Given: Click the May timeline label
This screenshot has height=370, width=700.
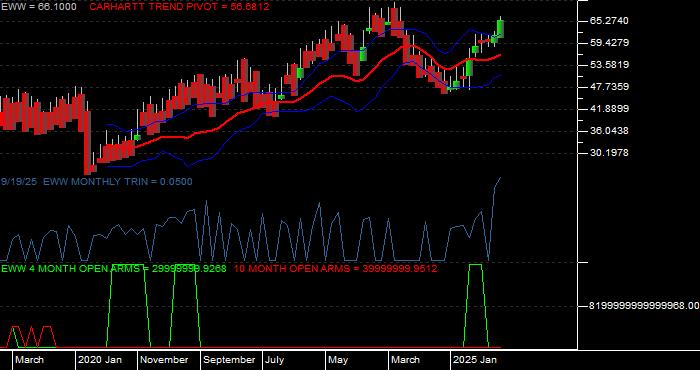Looking at the screenshot, I should 338,360.
